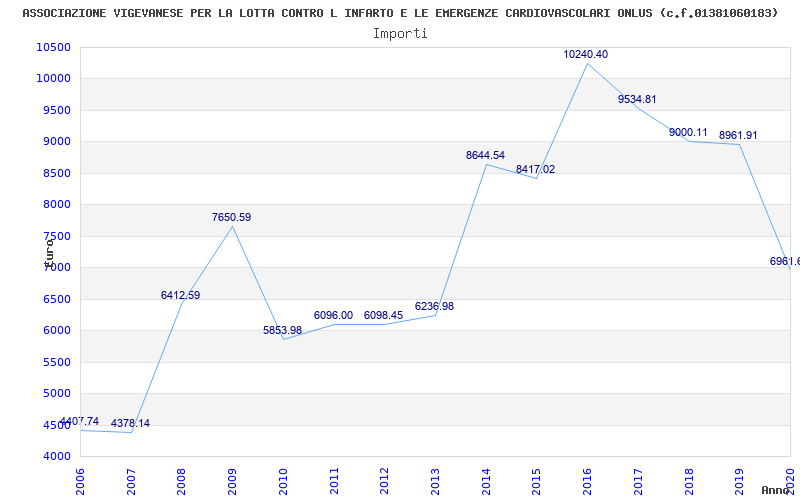Click the 8500 y-axis tick label
The width and height of the screenshot is (800, 500).
(56, 173)
